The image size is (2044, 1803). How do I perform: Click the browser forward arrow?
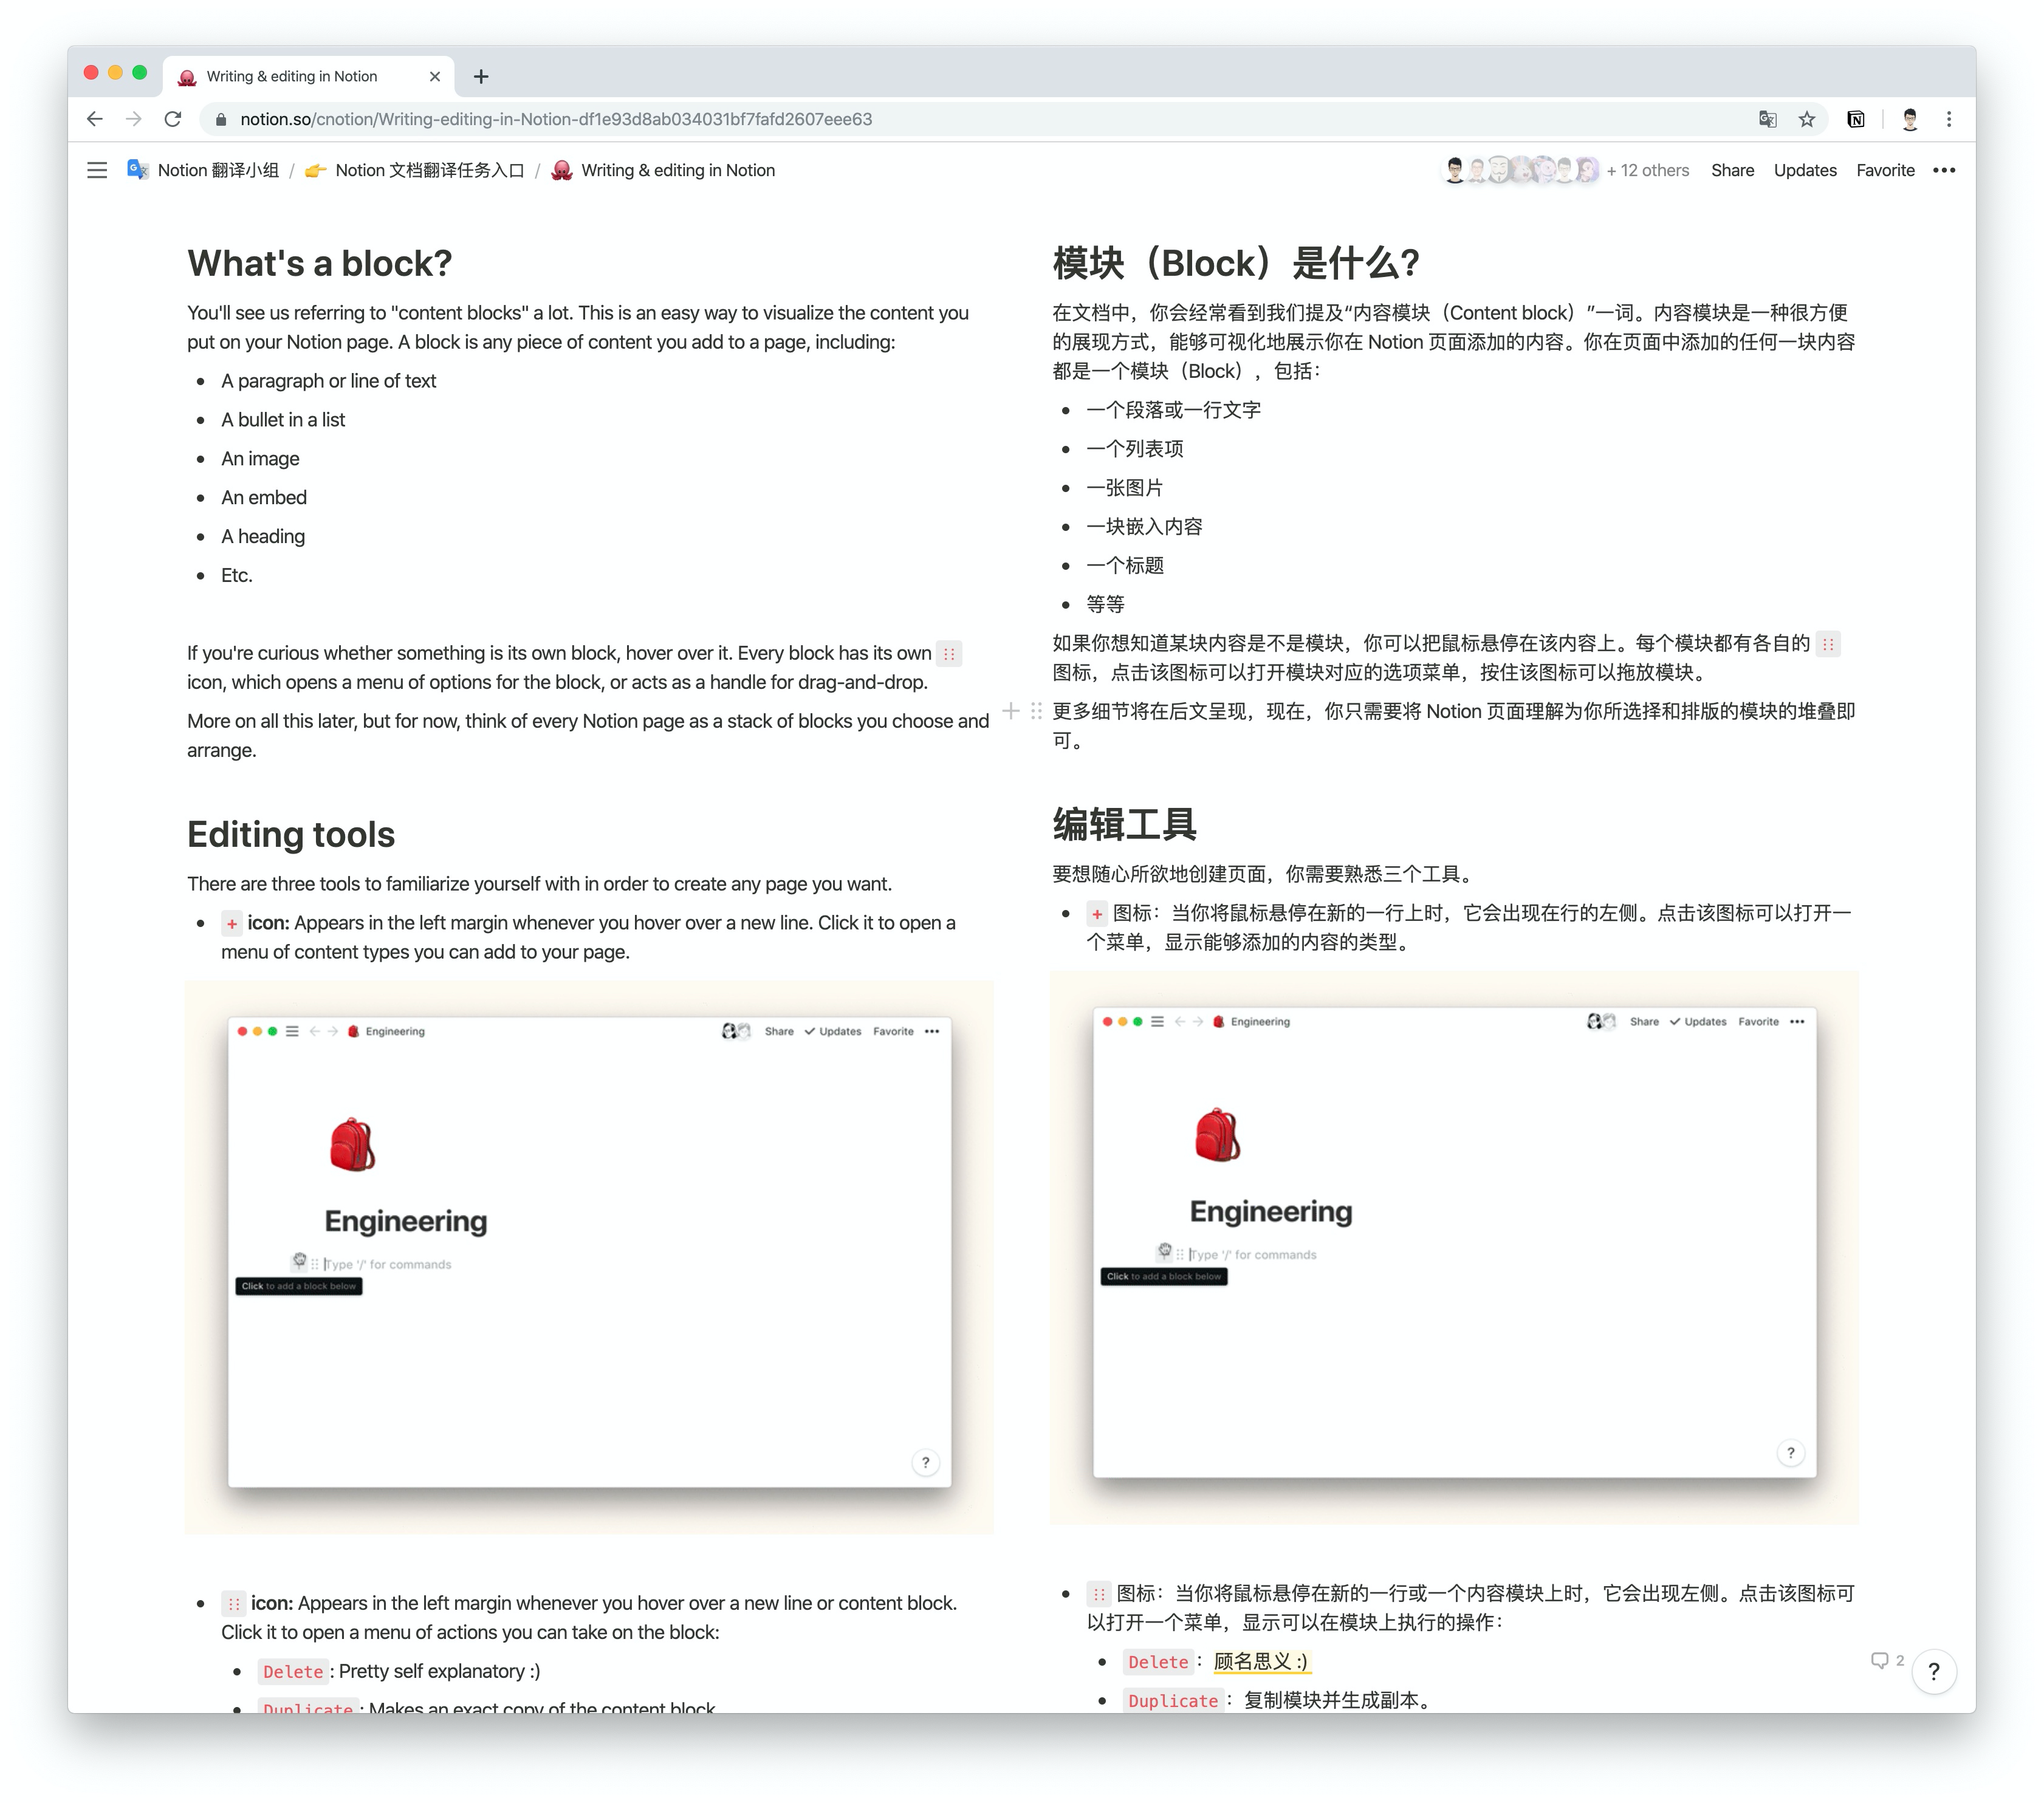[x=134, y=119]
